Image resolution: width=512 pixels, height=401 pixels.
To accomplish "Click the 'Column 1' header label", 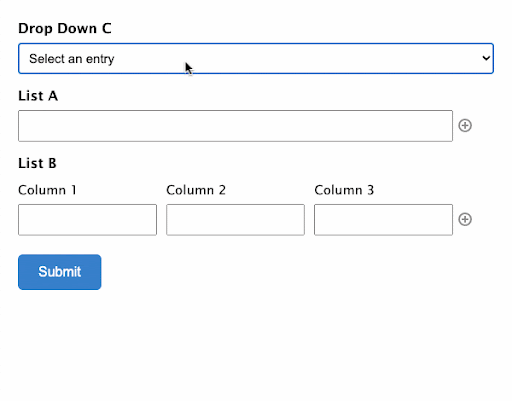I will click(x=47, y=190).
